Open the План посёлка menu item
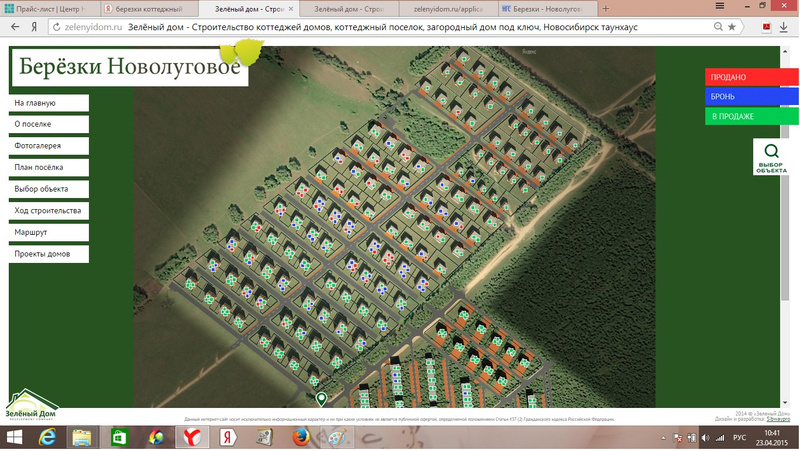Viewport: 800px width, 451px height. click(x=49, y=168)
